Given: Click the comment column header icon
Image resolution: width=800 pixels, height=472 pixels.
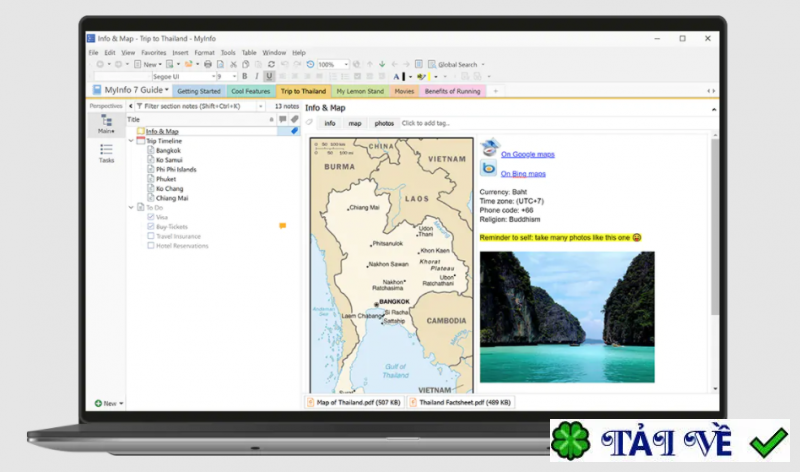Looking at the screenshot, I should (283, 119).
